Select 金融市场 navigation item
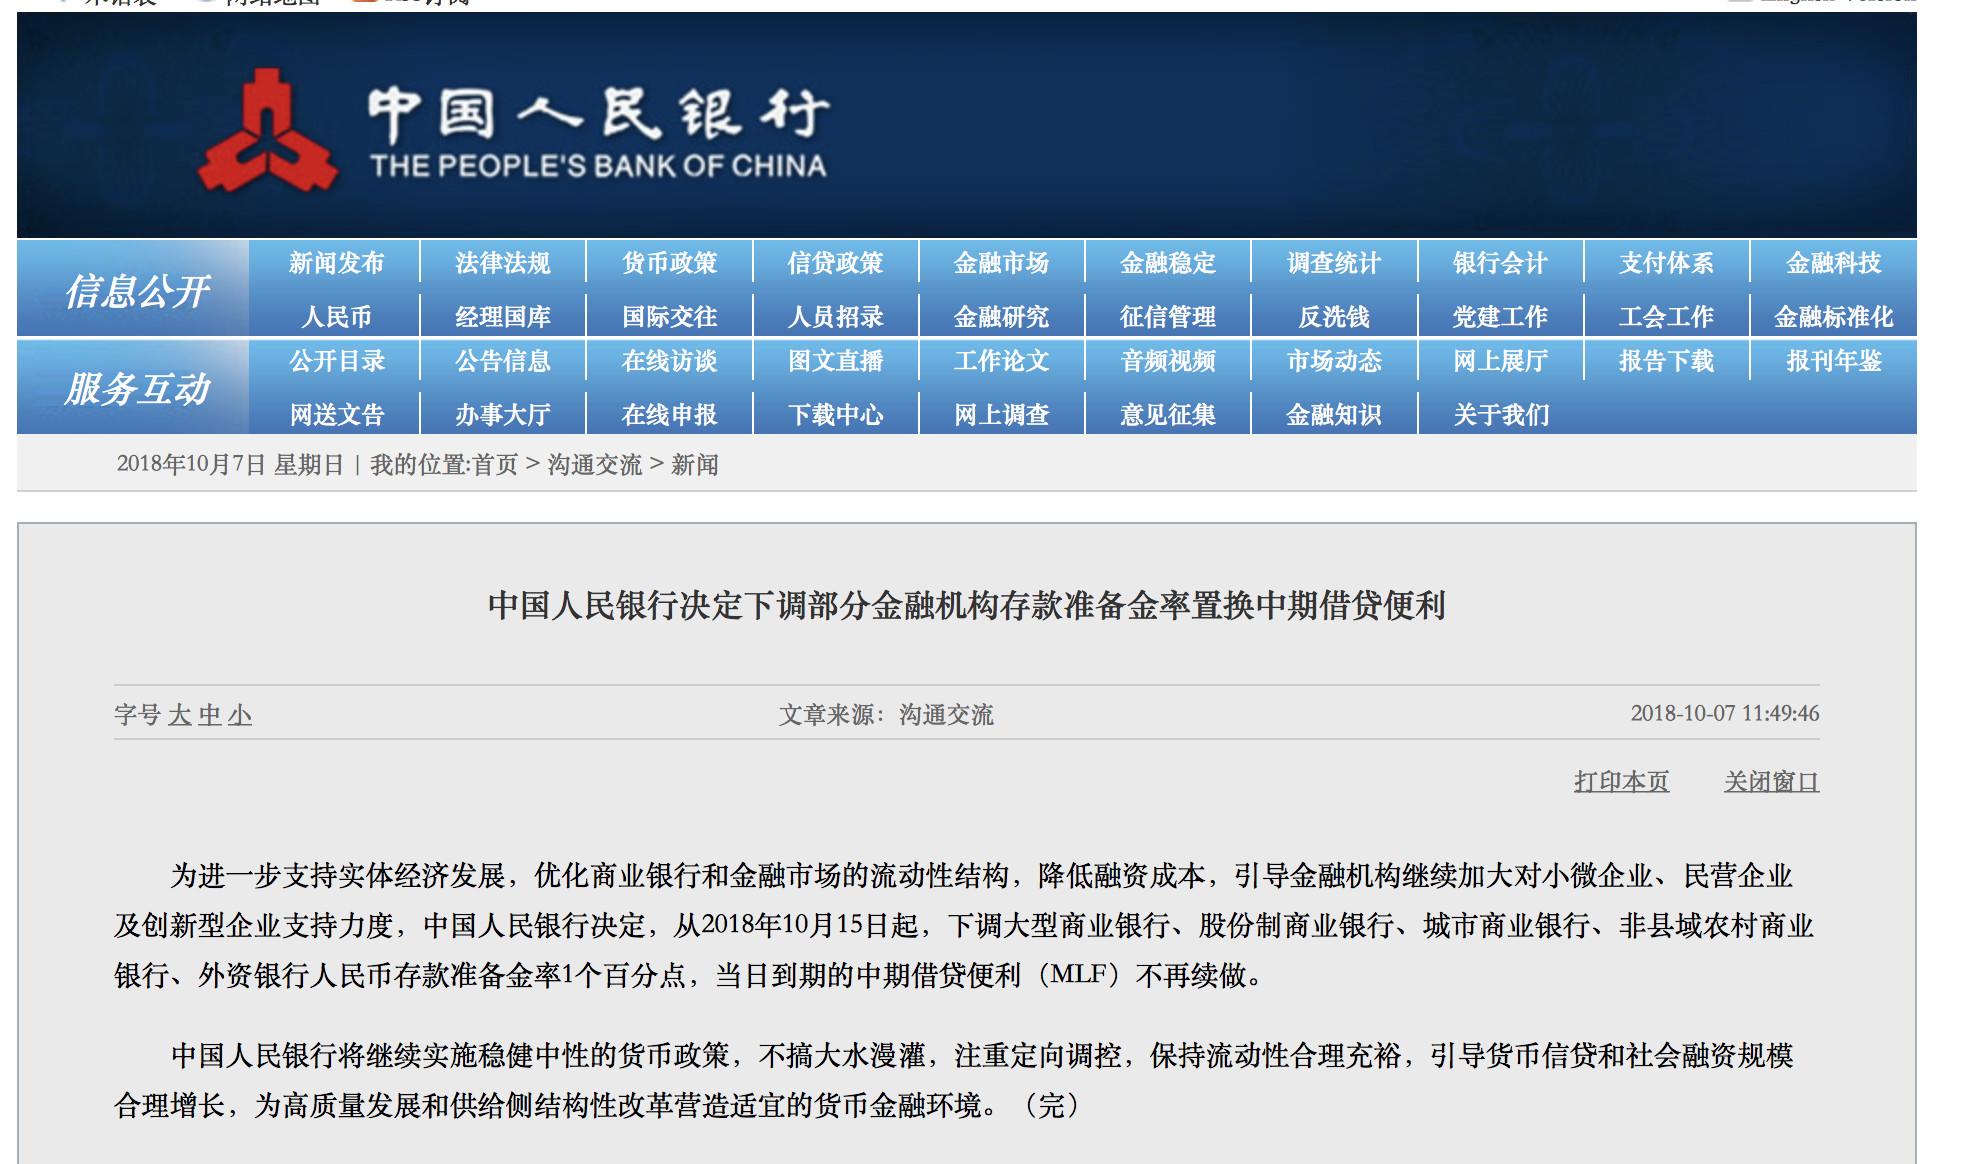The height and width of the screenshot is (1164, 1974). point(1001,263)
